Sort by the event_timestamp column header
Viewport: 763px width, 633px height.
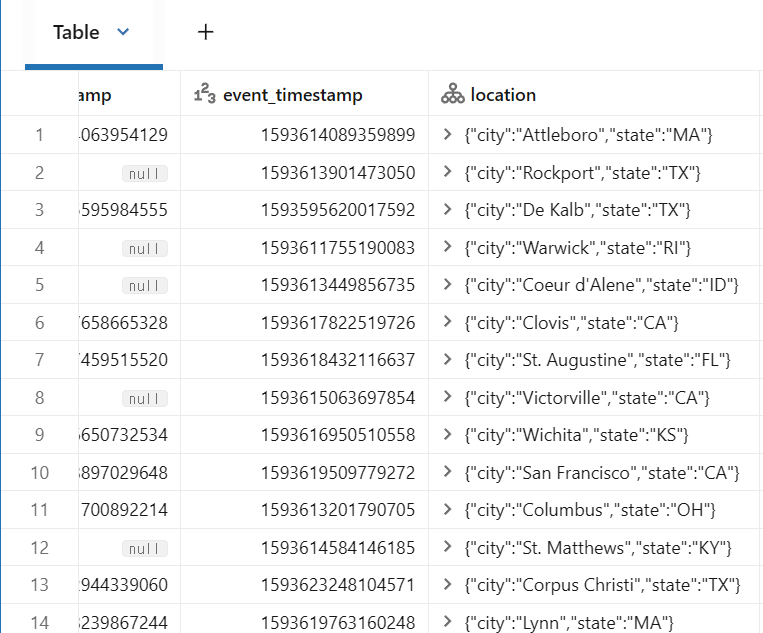click(292, 95)
